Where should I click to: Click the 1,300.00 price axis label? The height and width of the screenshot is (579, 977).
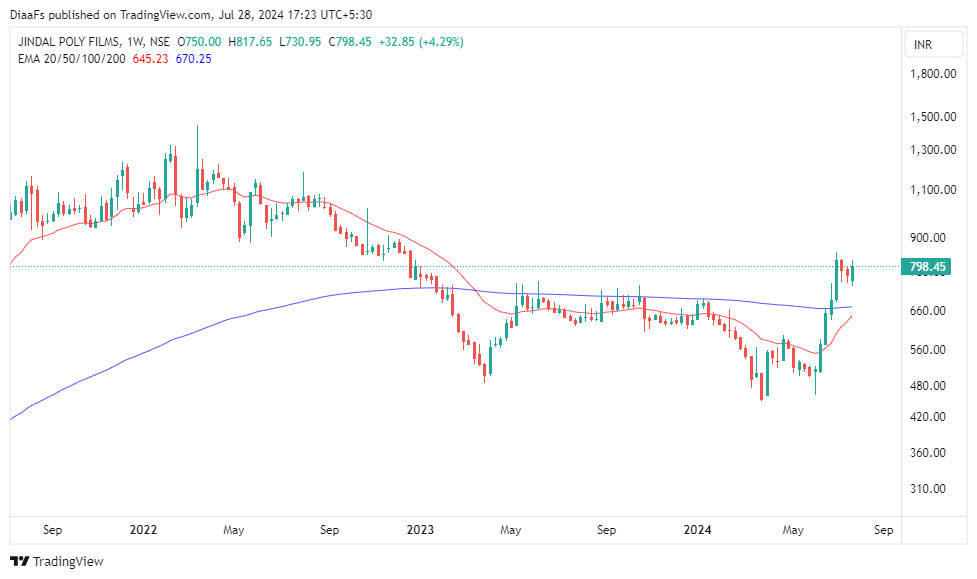pyautogui.click(x=933, y=150)
